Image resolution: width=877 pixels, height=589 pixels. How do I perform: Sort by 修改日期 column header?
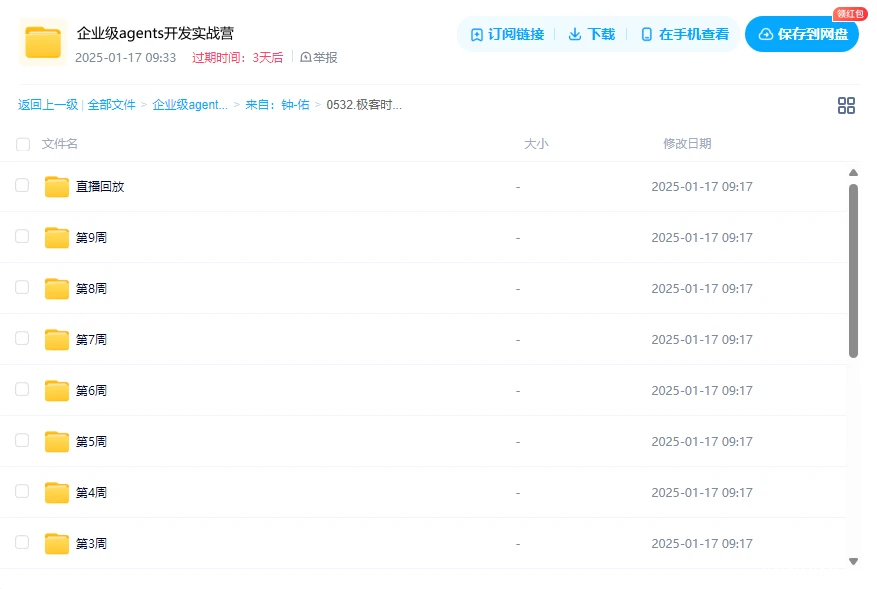pyautogui.click(x=687, y=144)
